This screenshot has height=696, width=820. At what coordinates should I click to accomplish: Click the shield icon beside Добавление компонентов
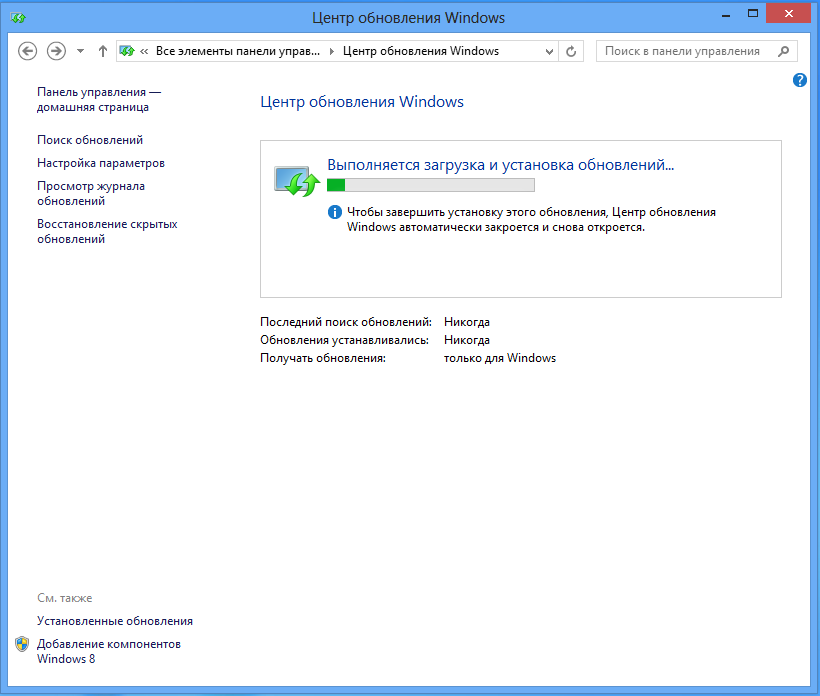click(22, 645)
